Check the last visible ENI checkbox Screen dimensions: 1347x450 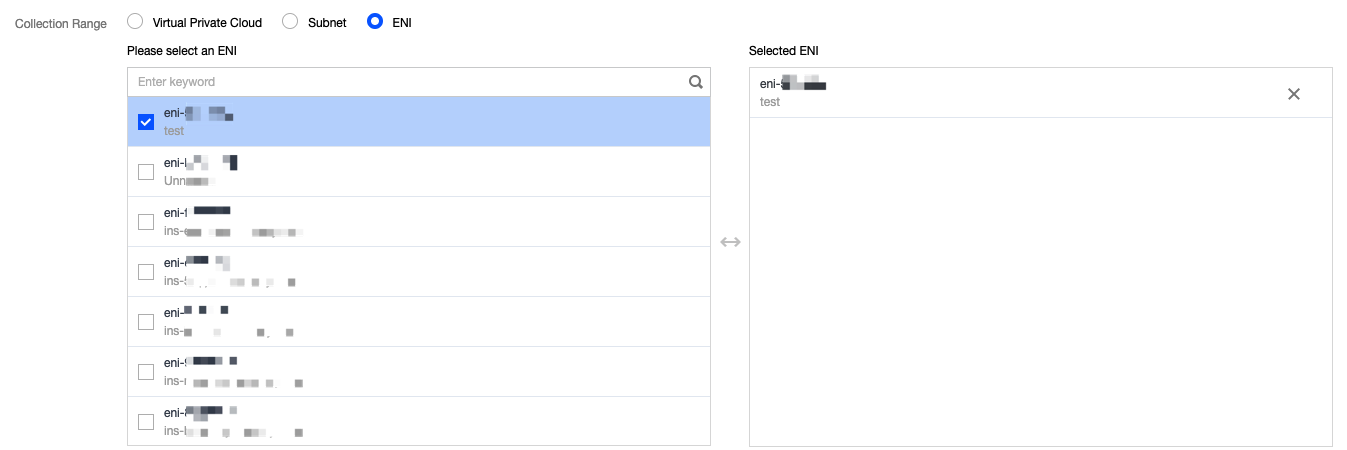146,422
